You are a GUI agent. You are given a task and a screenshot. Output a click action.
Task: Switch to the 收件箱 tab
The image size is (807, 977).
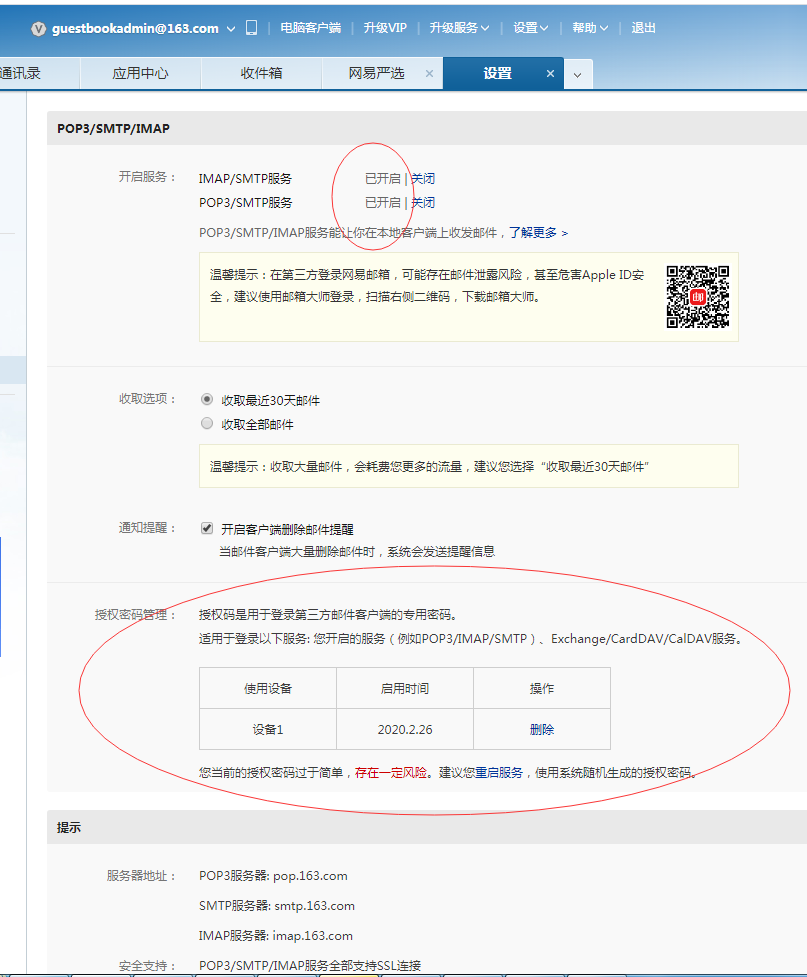point(261,74)
